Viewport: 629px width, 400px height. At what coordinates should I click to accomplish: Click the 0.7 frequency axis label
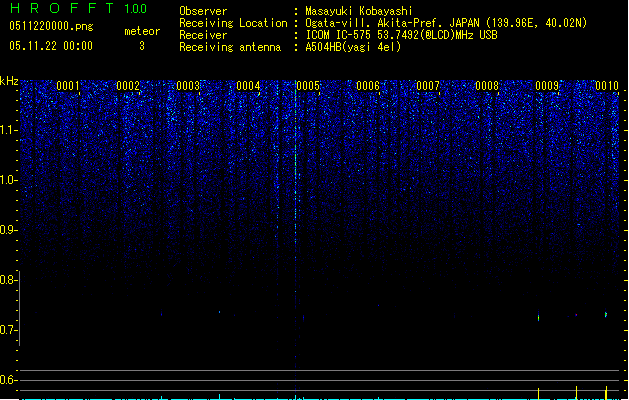click(x=8, y=330)
